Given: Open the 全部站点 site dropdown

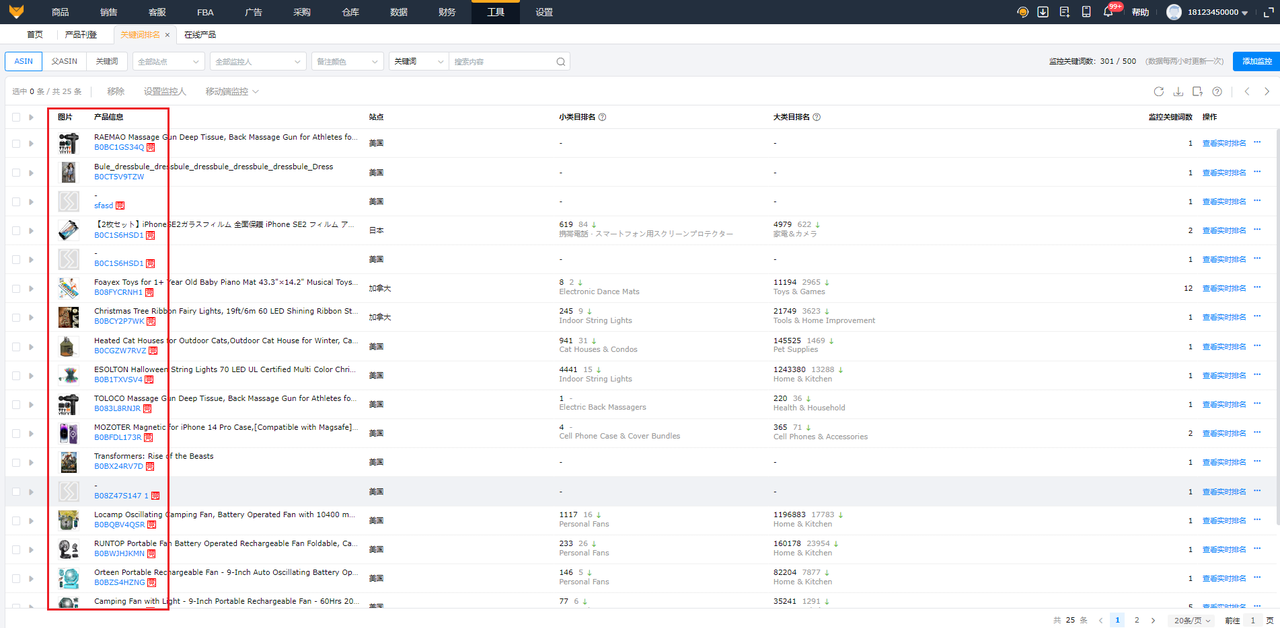Looking at the screenshot, I should (x=167, y=61).
